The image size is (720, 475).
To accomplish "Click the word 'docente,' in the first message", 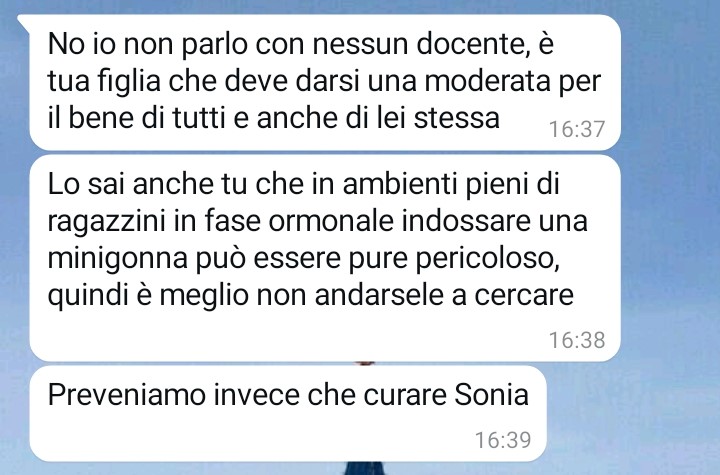I will pyautogui.click(x=473, y=44).
